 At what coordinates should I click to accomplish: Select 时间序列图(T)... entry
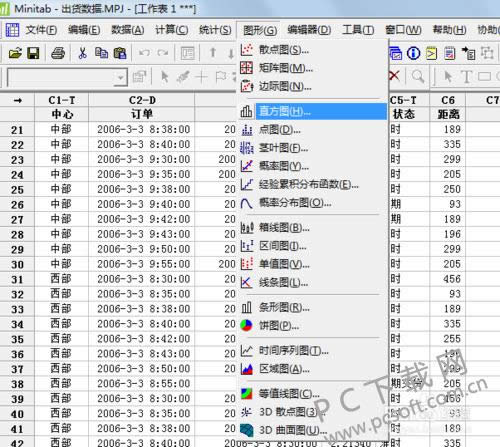point(313,350)
